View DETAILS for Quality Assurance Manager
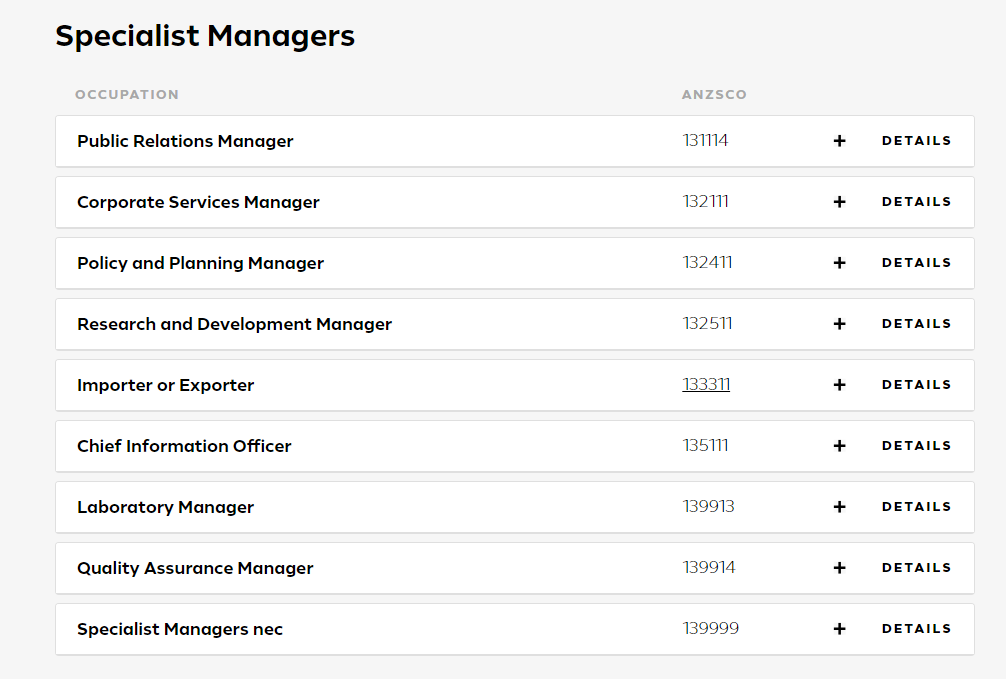 (x=916, y=568)
